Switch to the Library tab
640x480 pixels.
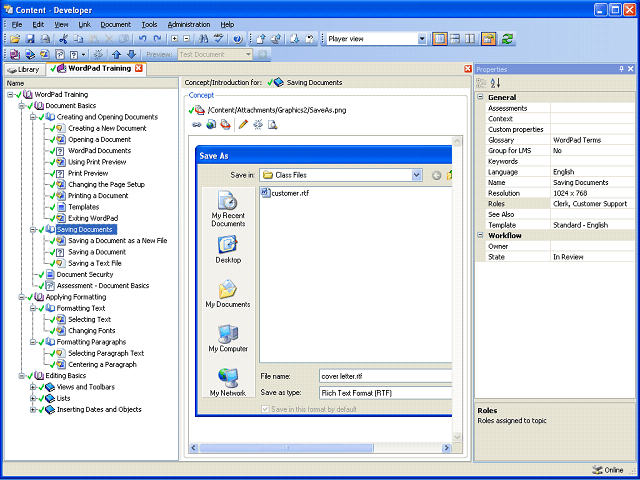coord(24,69)
